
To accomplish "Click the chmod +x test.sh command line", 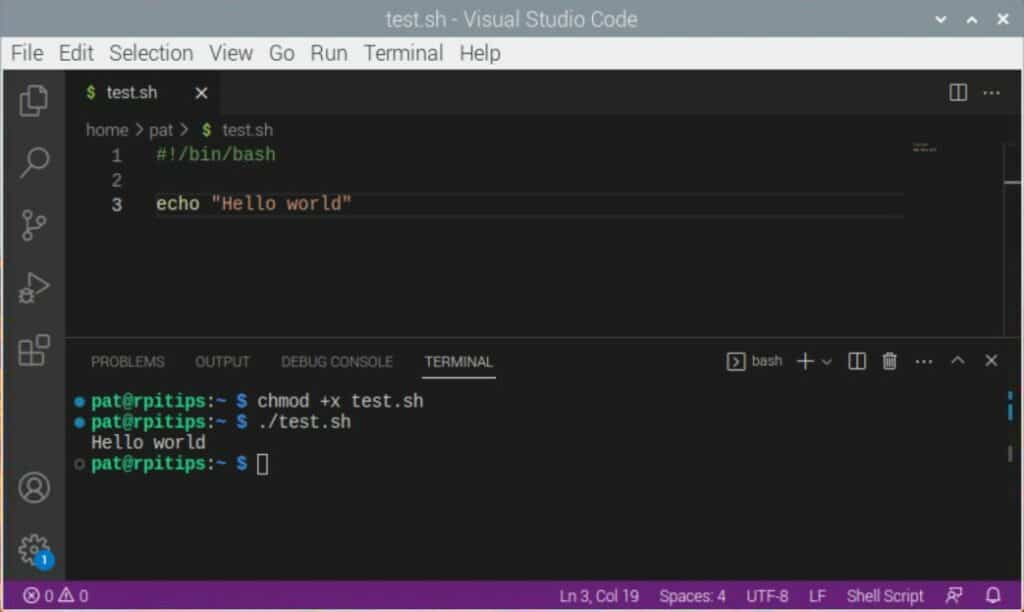I will [340, 401].
